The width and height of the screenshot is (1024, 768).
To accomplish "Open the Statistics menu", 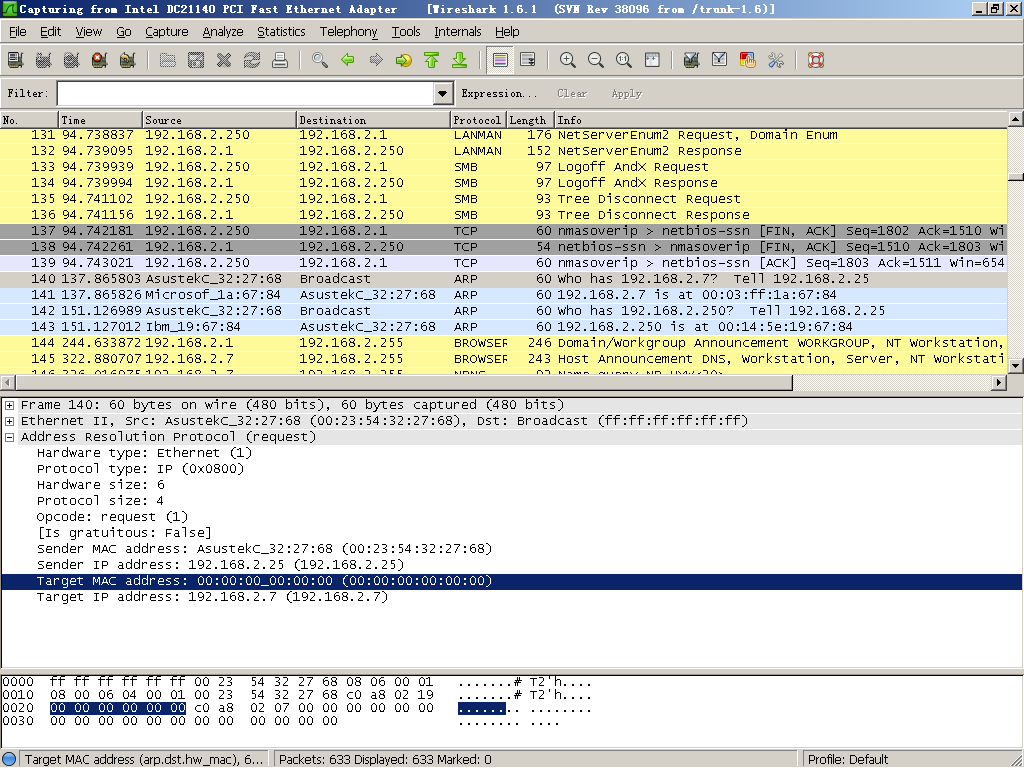I will [x=281, y=32].
